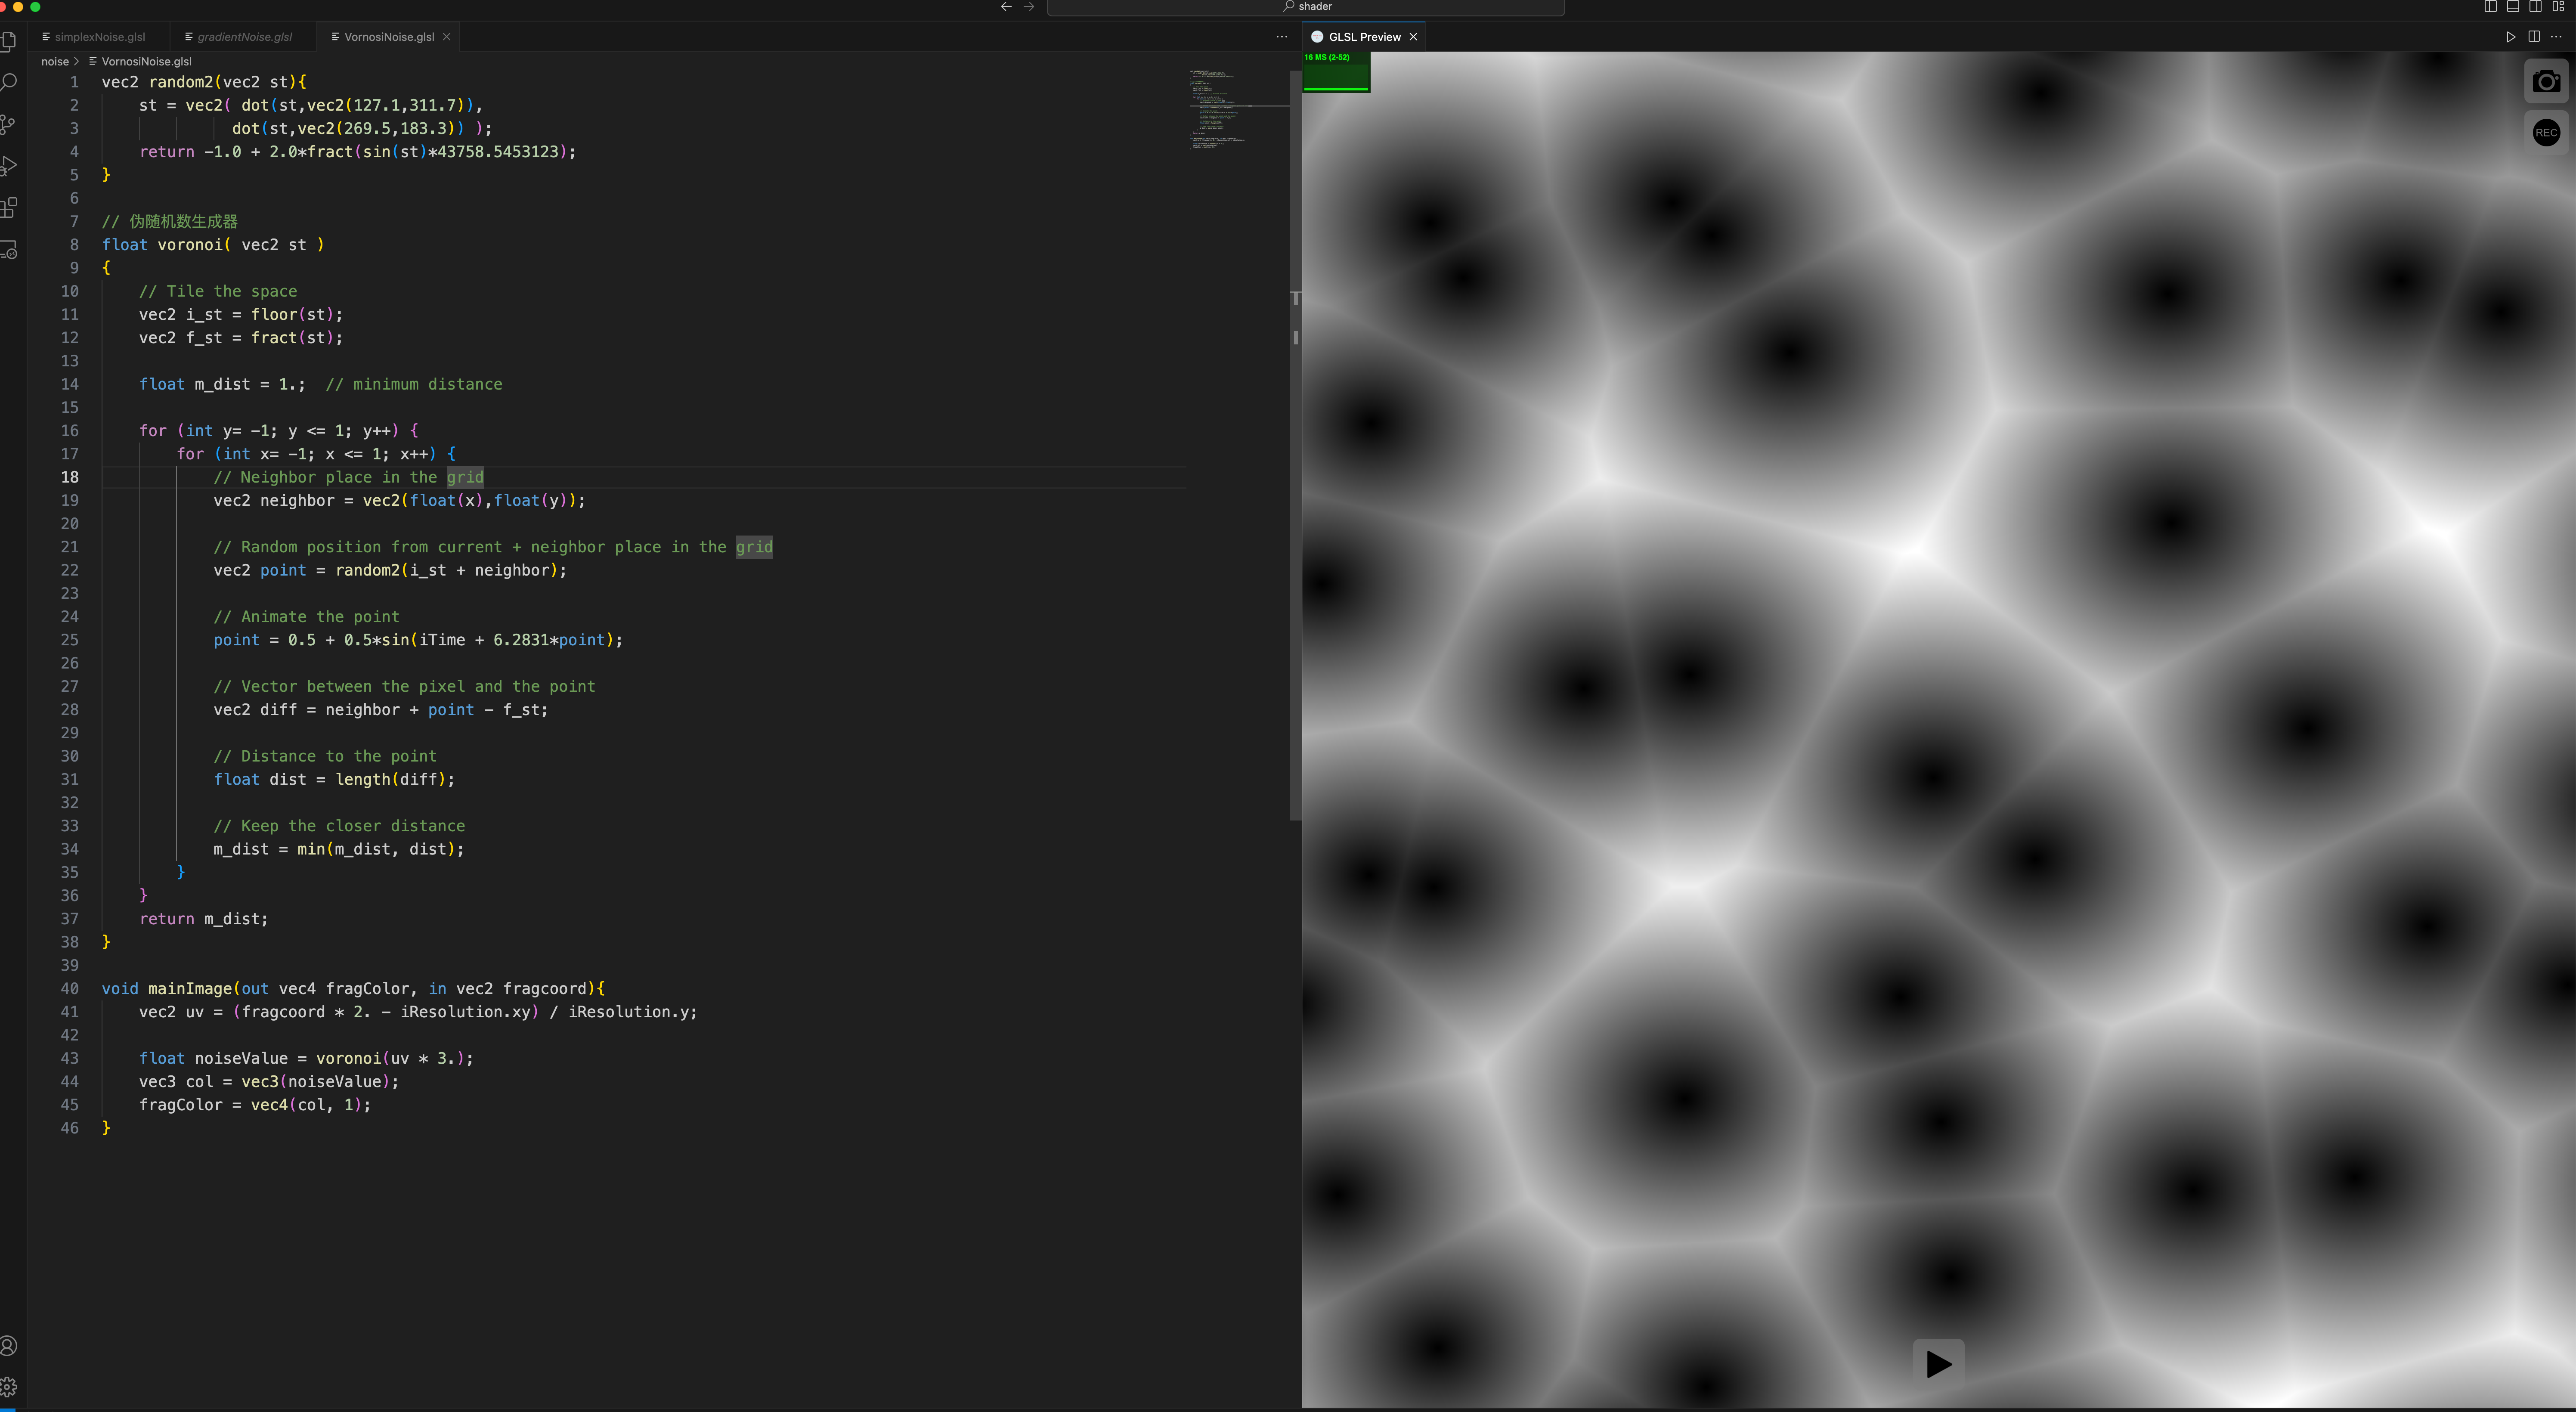This screenshot has height=1412, width=2576.
Task: Click 'm_dist' in the return statement
Action: pyautogui.click(x=232, y=919)
